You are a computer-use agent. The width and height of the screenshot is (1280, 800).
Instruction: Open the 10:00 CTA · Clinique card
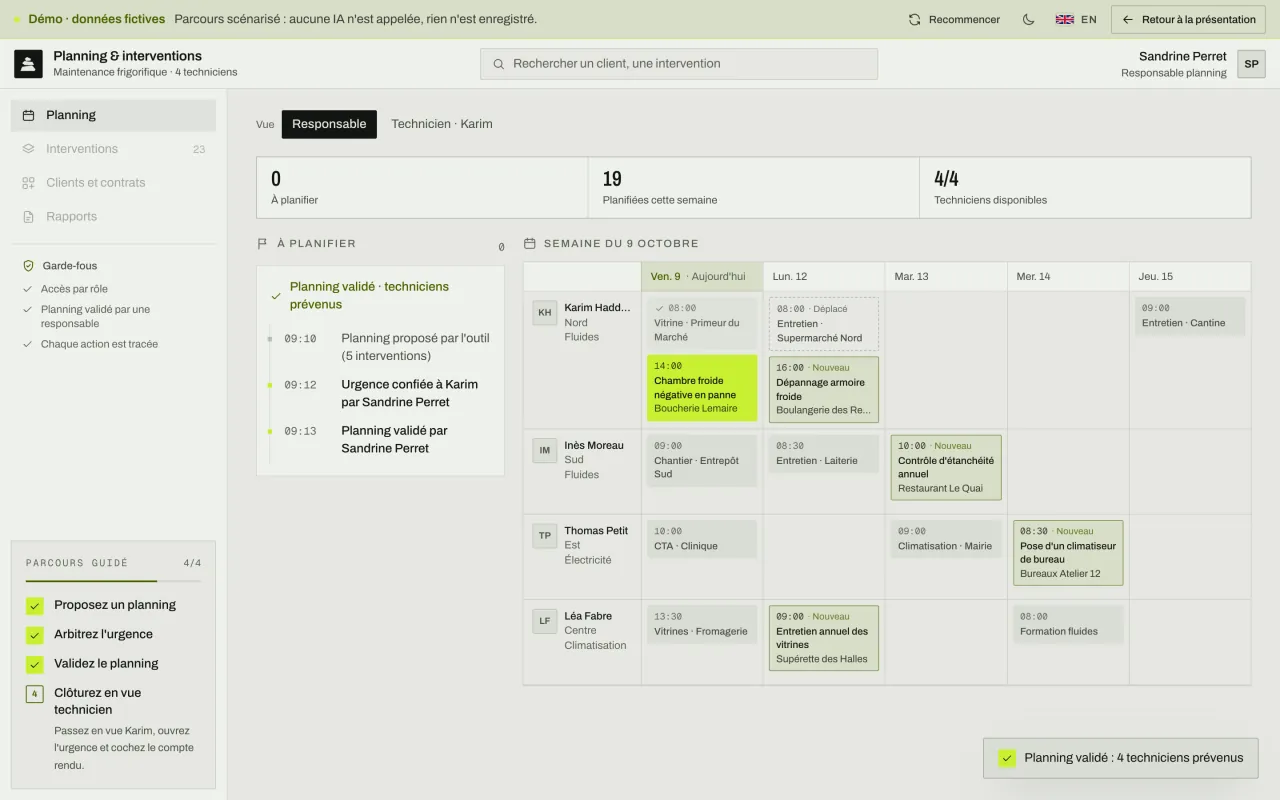click(x=702, y=539)
